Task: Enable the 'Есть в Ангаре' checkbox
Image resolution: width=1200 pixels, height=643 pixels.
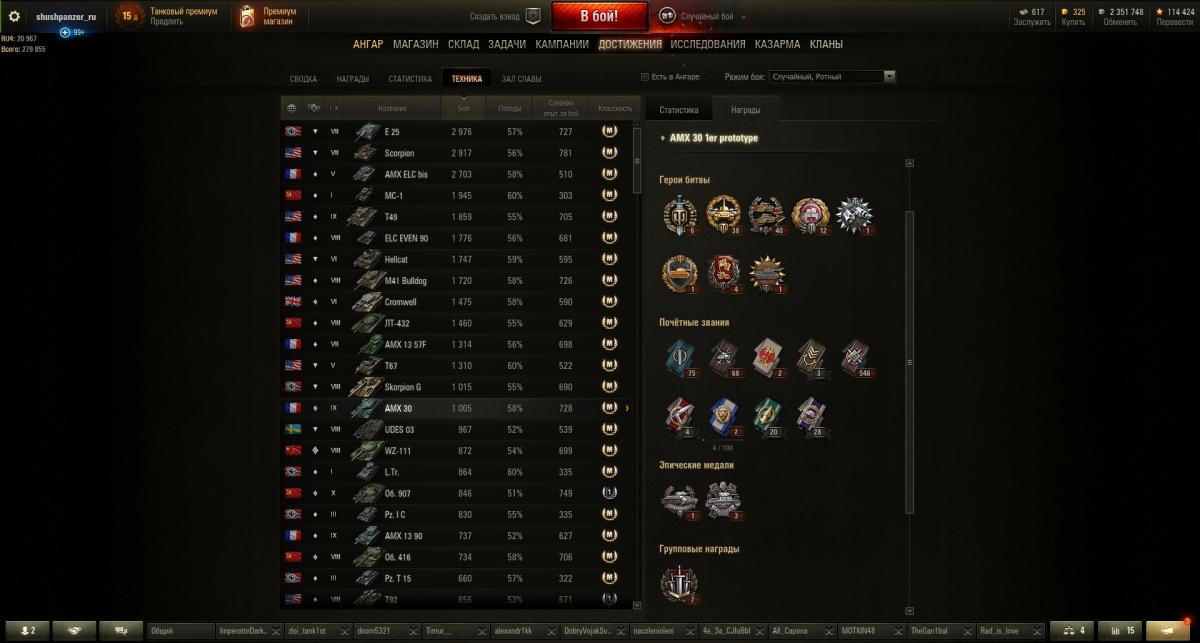Action: click(x=645, y=77)
